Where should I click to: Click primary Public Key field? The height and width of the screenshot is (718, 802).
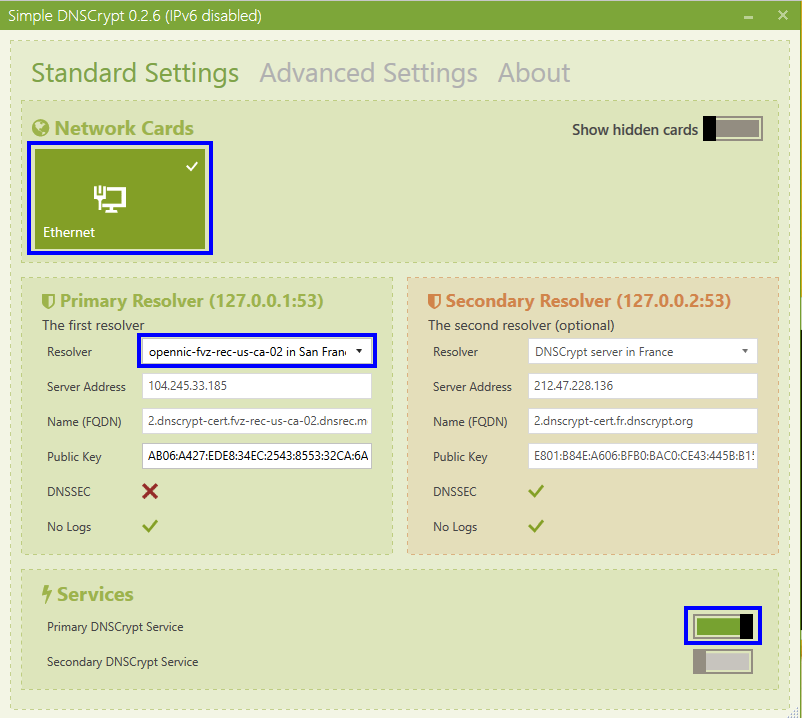point(257,456)
